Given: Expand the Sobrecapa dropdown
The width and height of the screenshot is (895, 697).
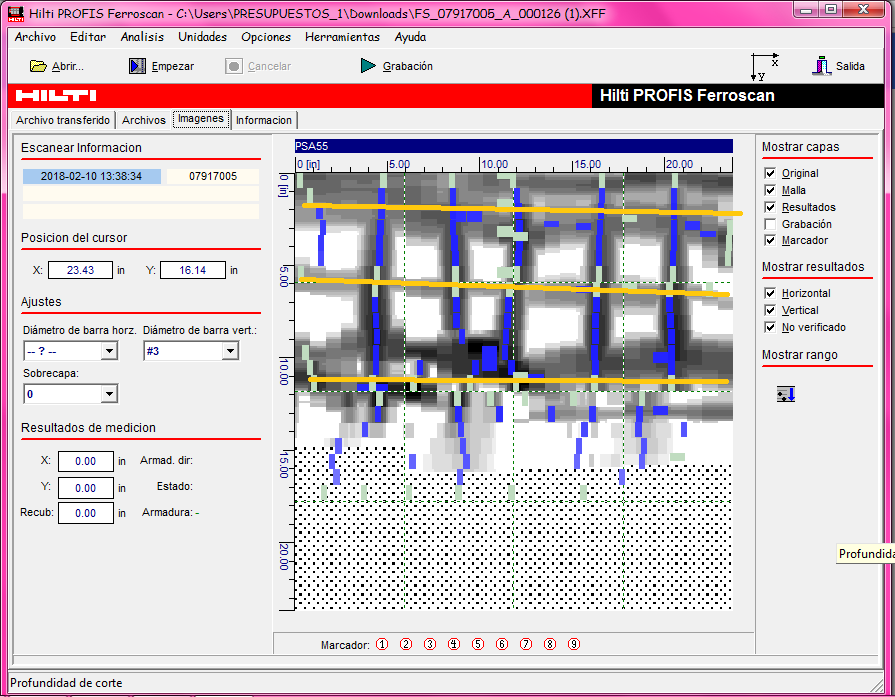Looking at the screenshot, I should (x=109, y=395).
